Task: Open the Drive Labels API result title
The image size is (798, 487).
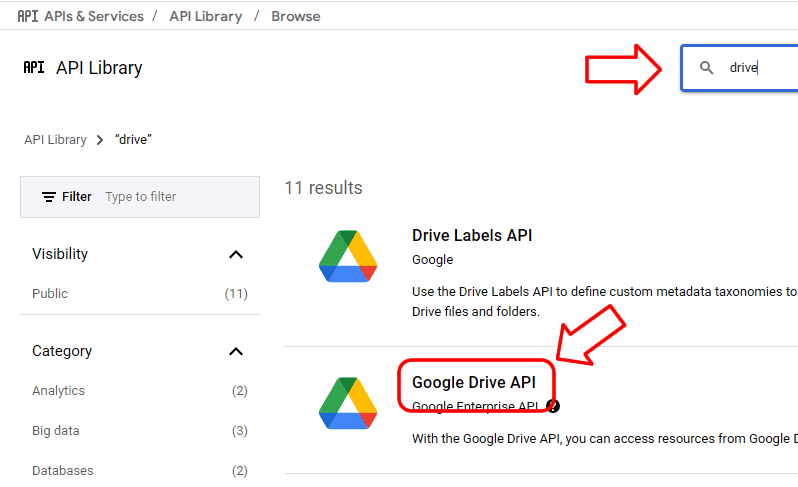Action: [472, 235]
